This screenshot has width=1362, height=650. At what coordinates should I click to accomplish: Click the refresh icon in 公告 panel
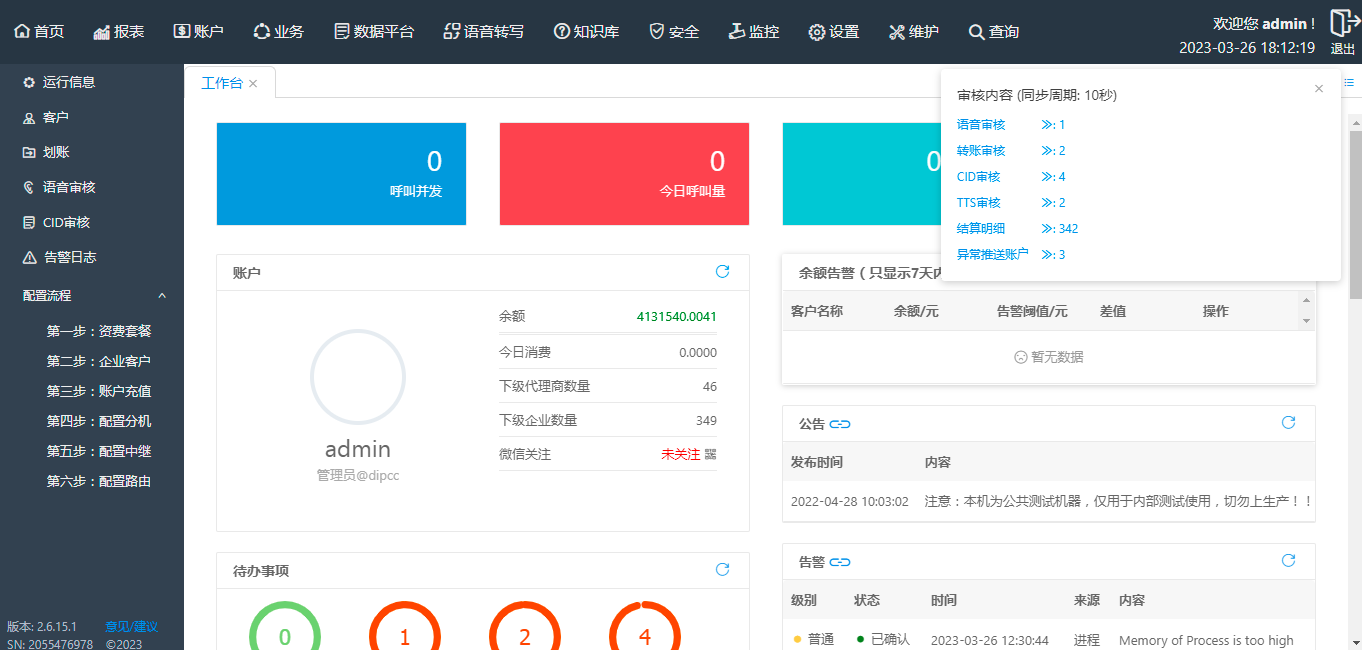pos(1288,423)
